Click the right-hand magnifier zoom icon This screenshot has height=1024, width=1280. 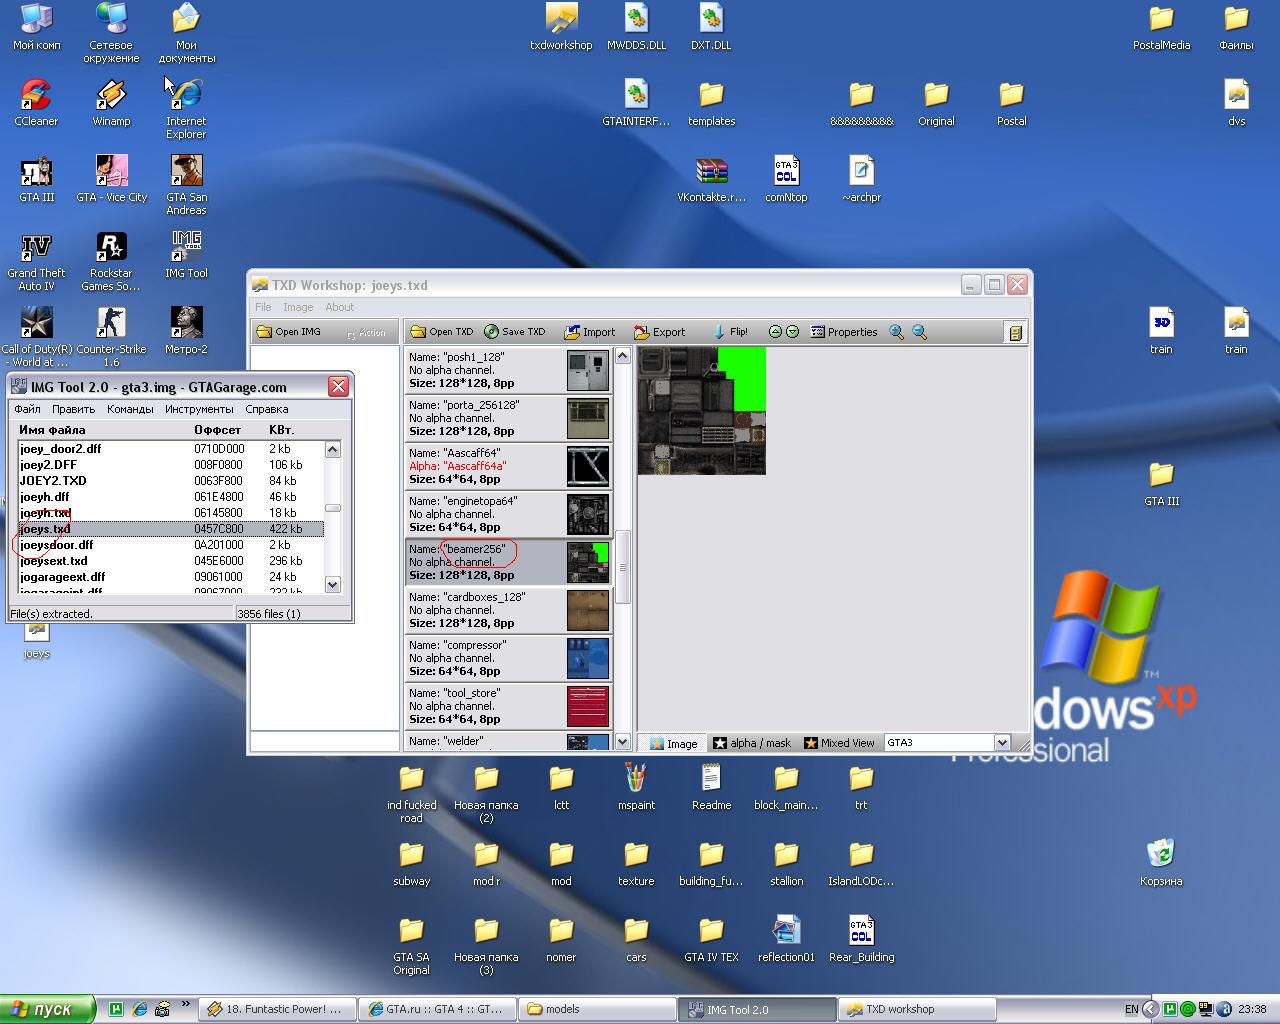pyautogui.click(x=920, y=332)
